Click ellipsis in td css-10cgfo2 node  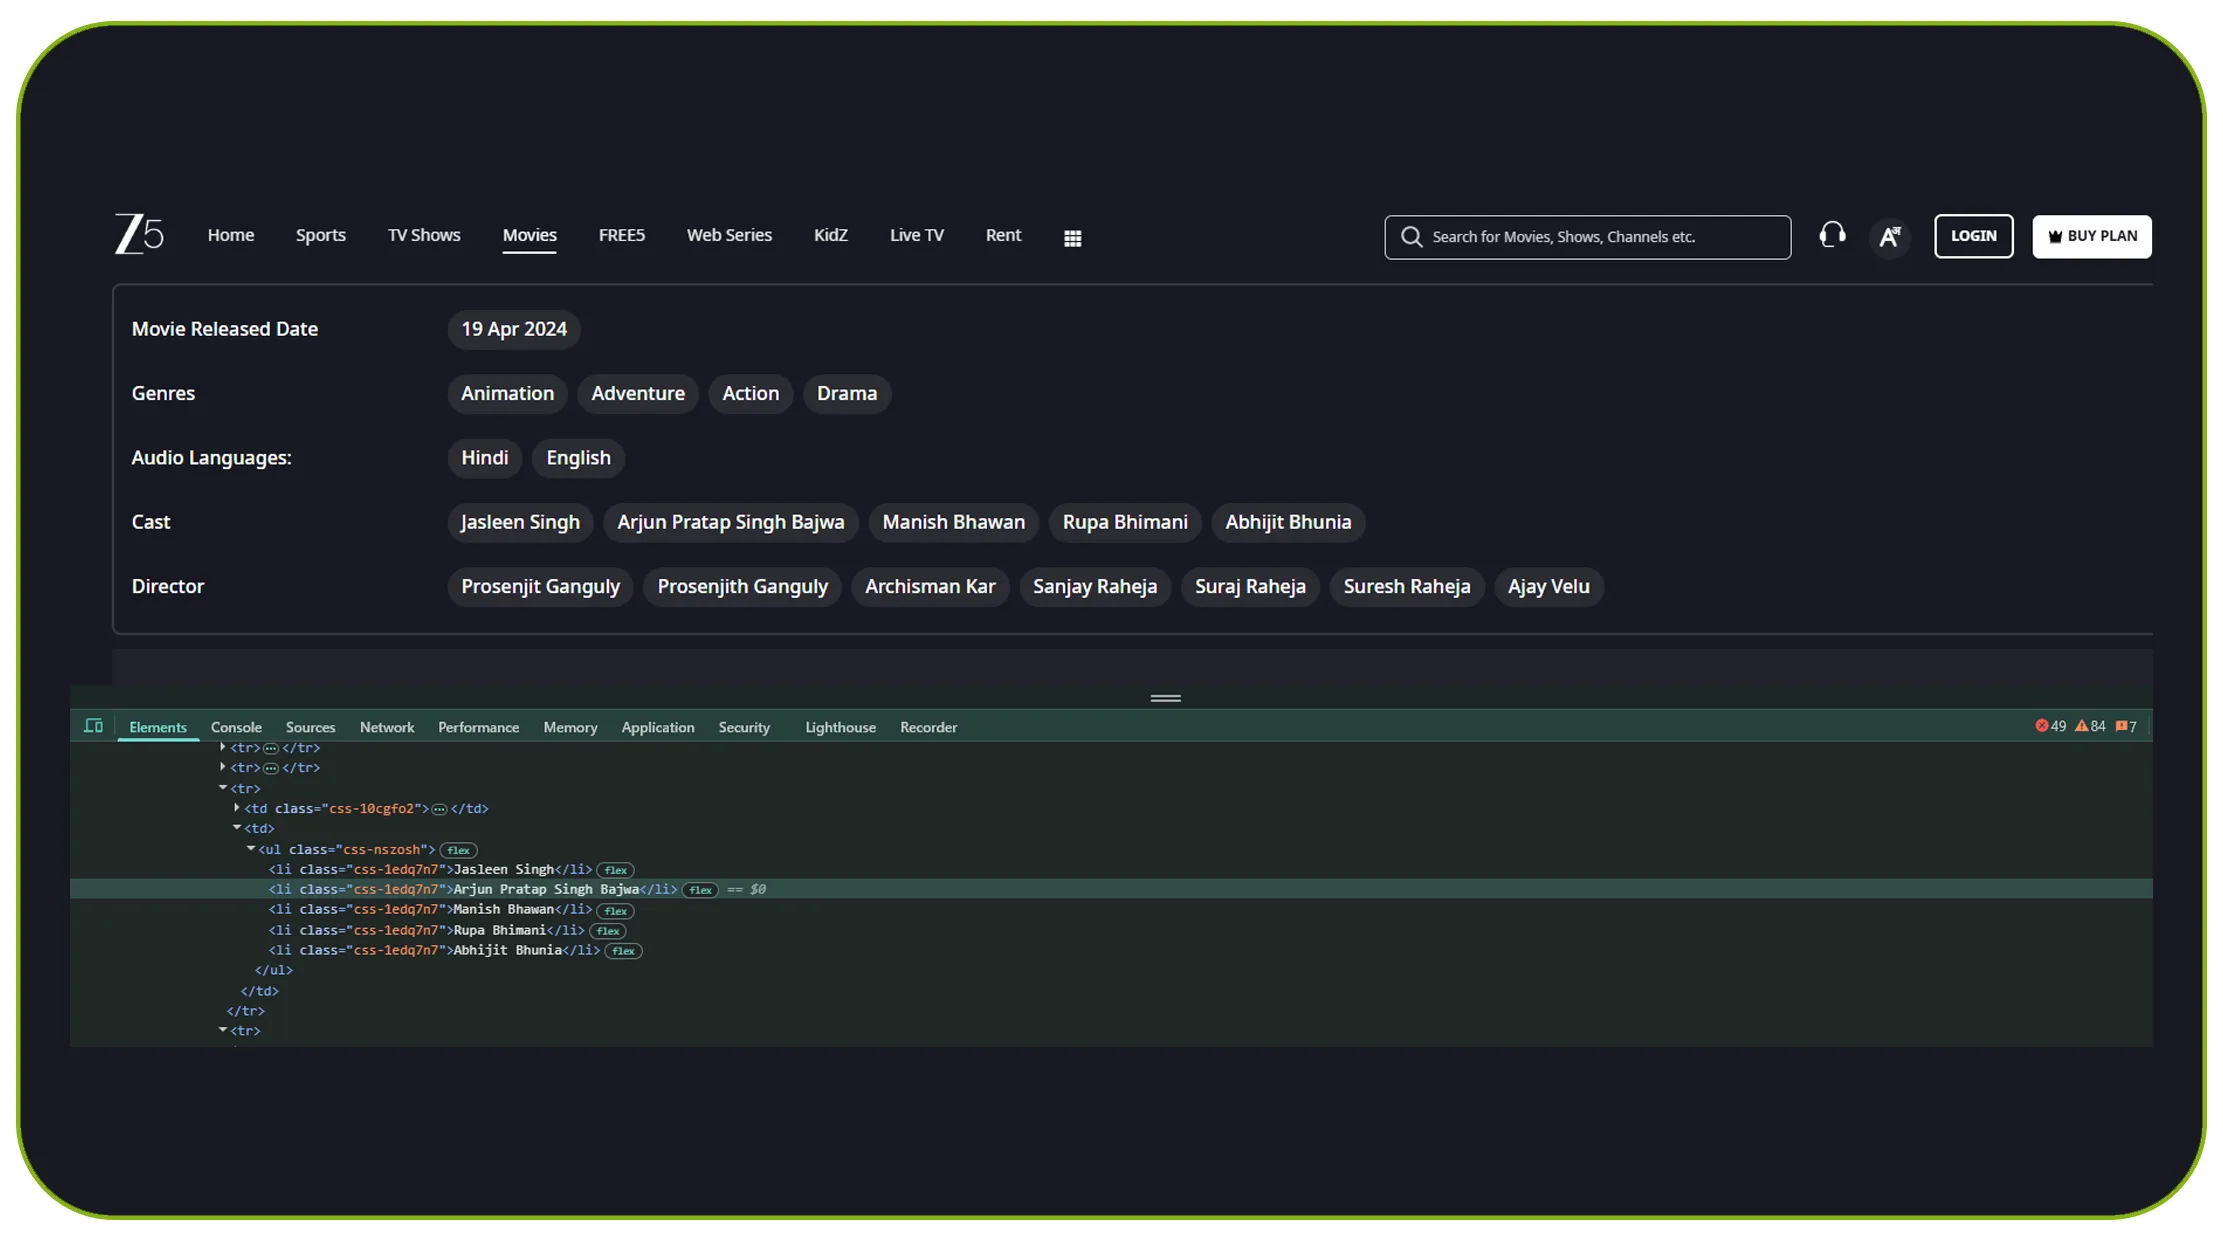pos(439,809)
